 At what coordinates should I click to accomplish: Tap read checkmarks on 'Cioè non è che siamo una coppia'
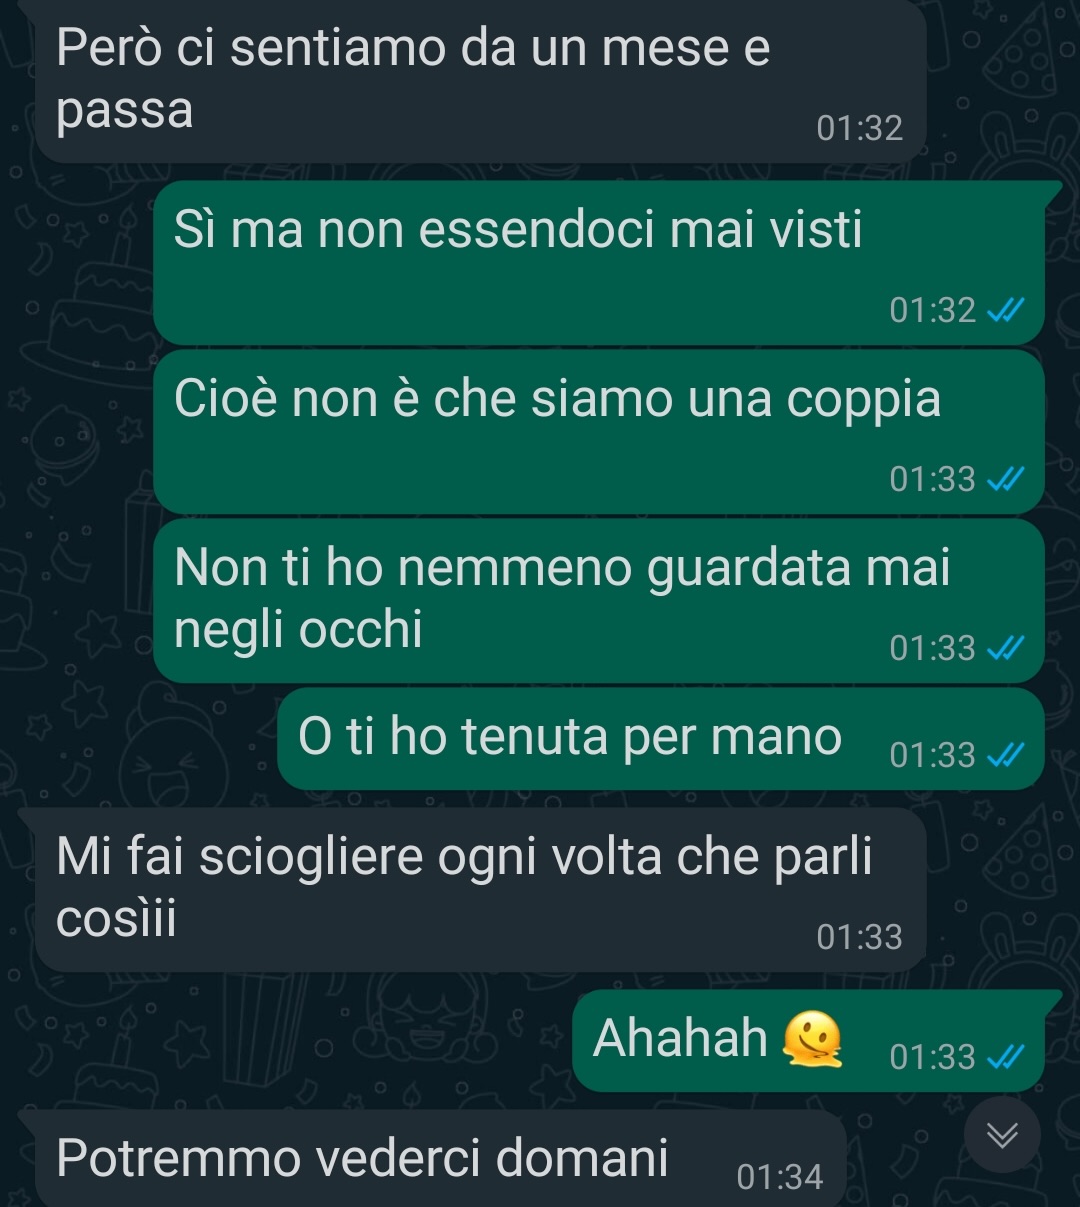pos(1005,480)
